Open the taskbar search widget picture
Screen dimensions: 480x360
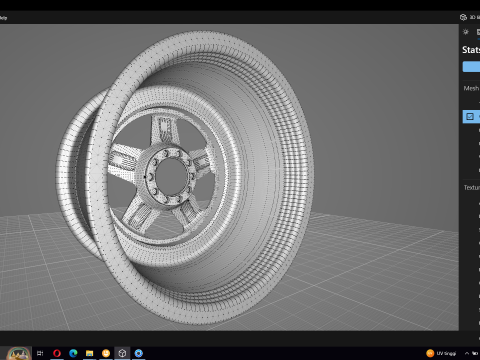19,353
